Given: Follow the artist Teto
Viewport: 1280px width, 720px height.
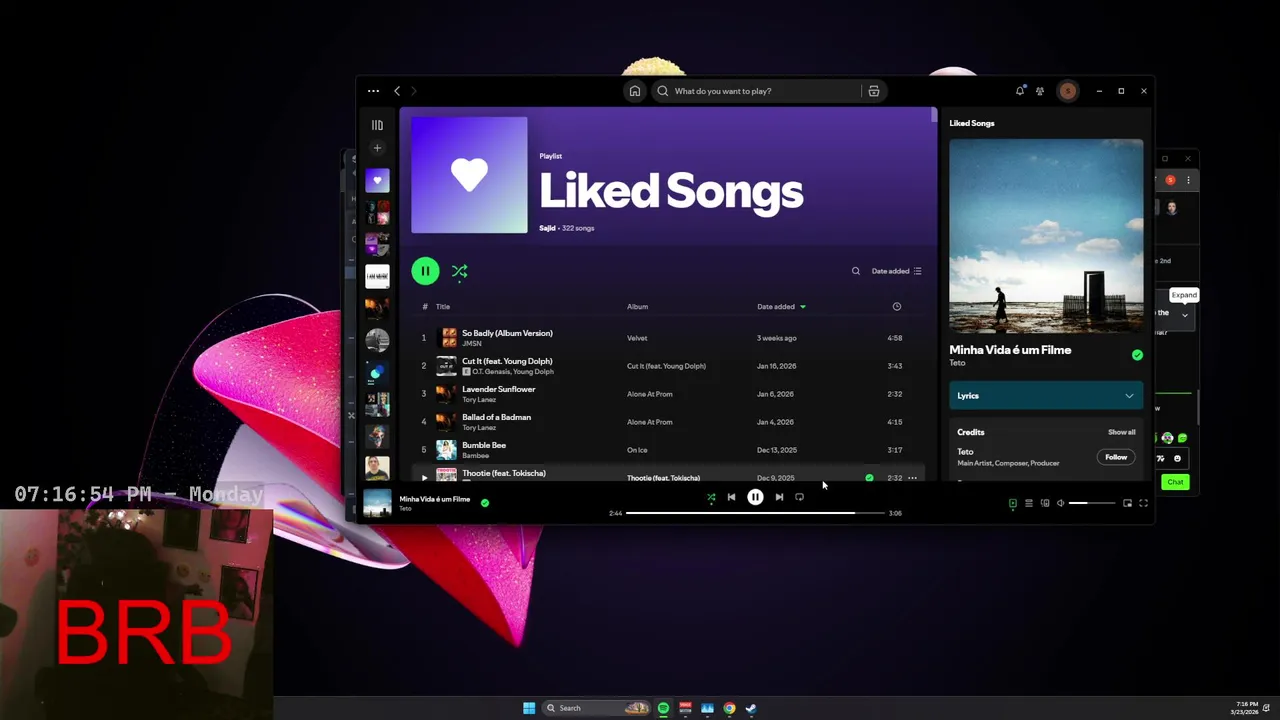Looking at the screenshot, I should point(1116,457).
